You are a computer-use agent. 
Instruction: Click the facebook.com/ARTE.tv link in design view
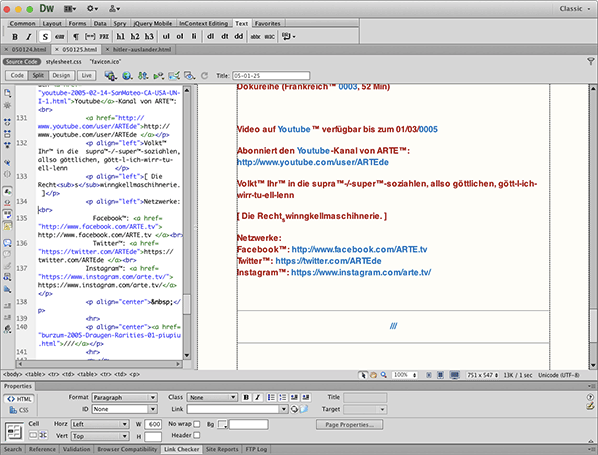pyautogui.click(x=359, y=249)
